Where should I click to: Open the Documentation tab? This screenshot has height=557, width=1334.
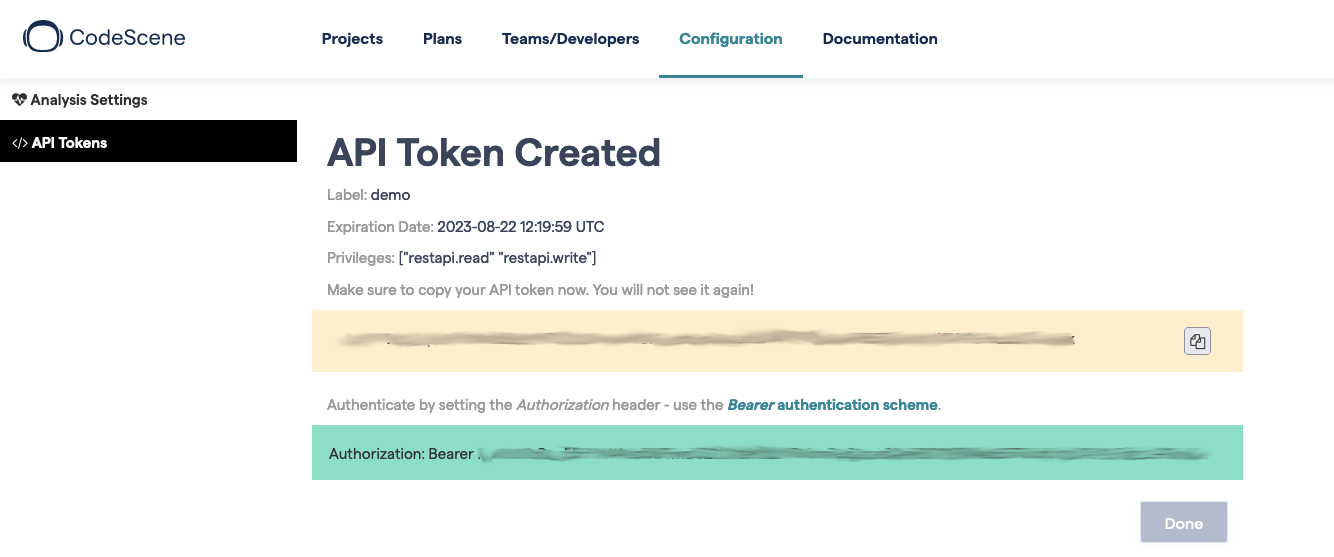coord(880,39)
